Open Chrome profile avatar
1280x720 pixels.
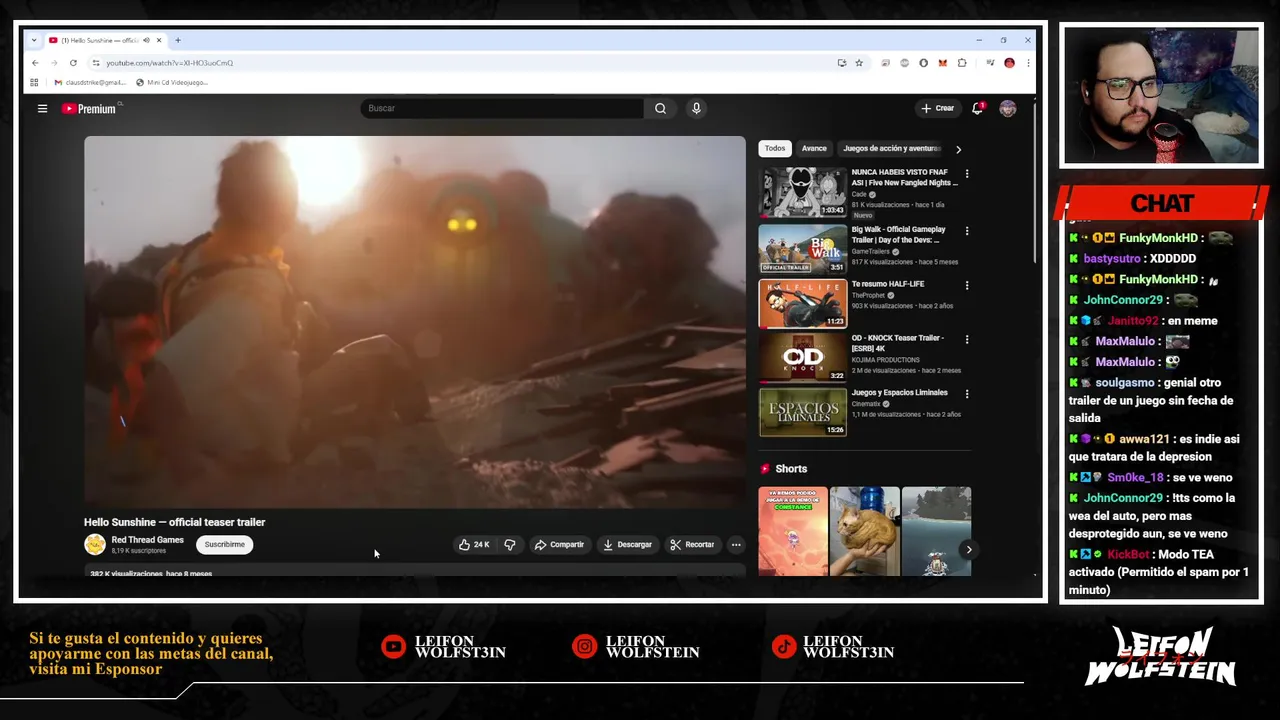1009,63
